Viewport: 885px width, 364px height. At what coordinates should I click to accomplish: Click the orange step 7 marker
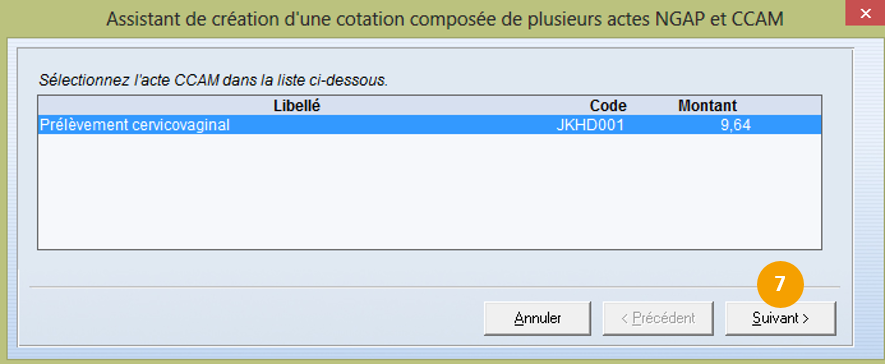click(x=780, y=284)
